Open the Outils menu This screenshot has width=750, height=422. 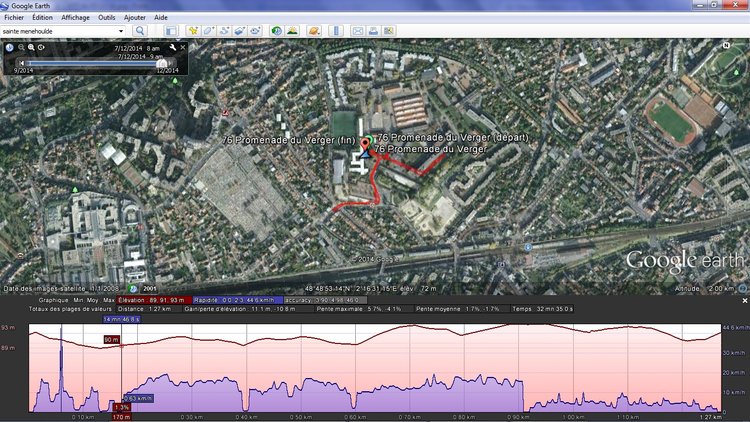107,17
